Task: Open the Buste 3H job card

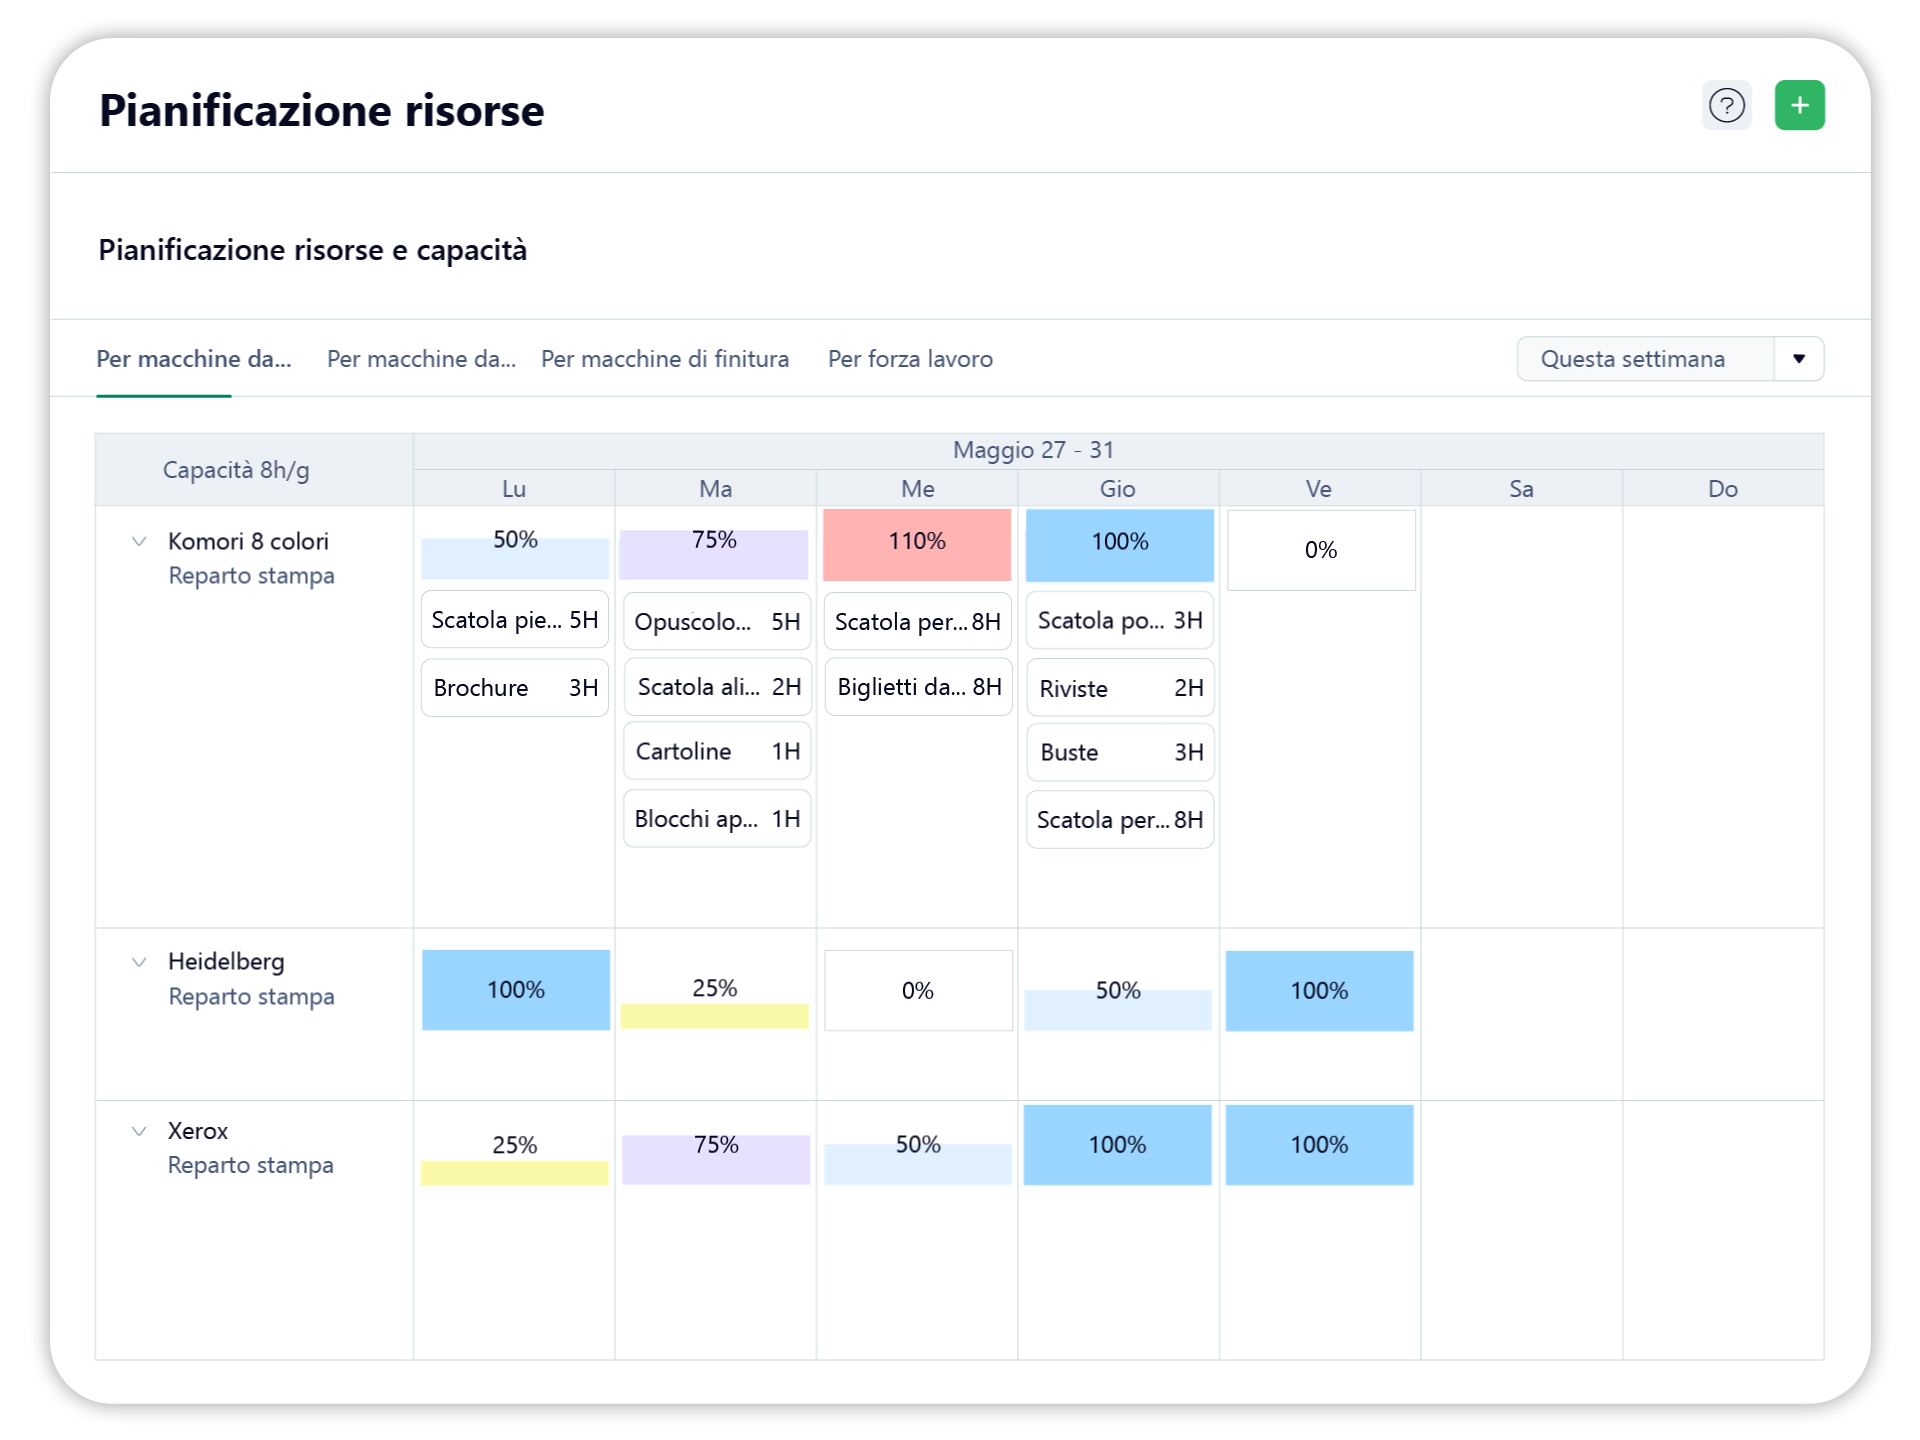Action: click(1119, 752)
